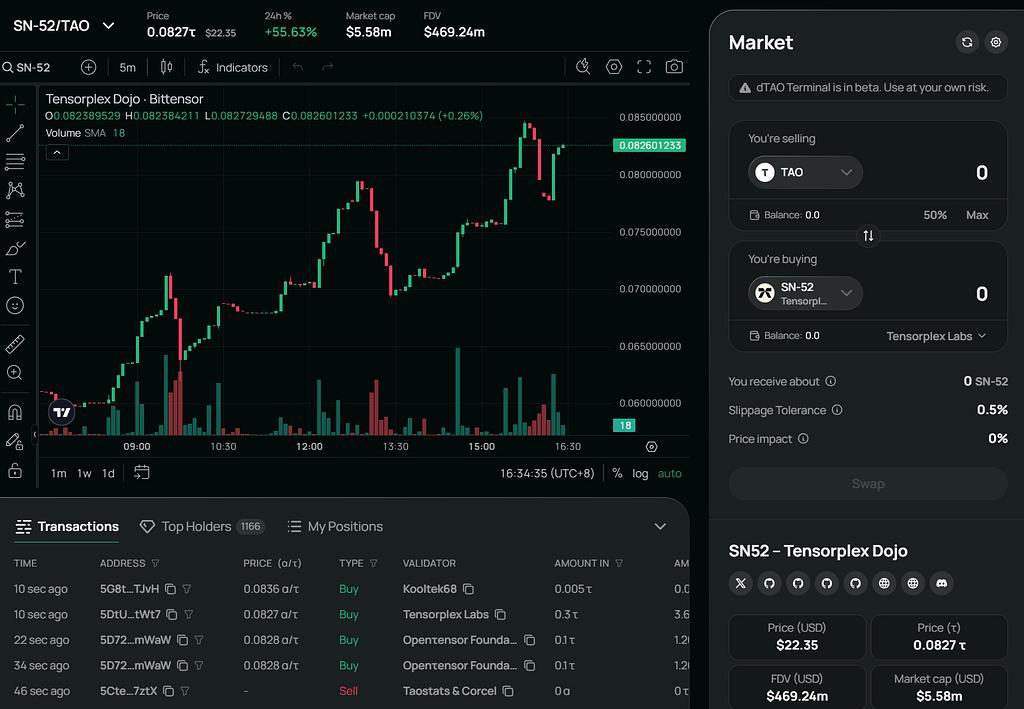Flip the swap direction arrows

868,236
